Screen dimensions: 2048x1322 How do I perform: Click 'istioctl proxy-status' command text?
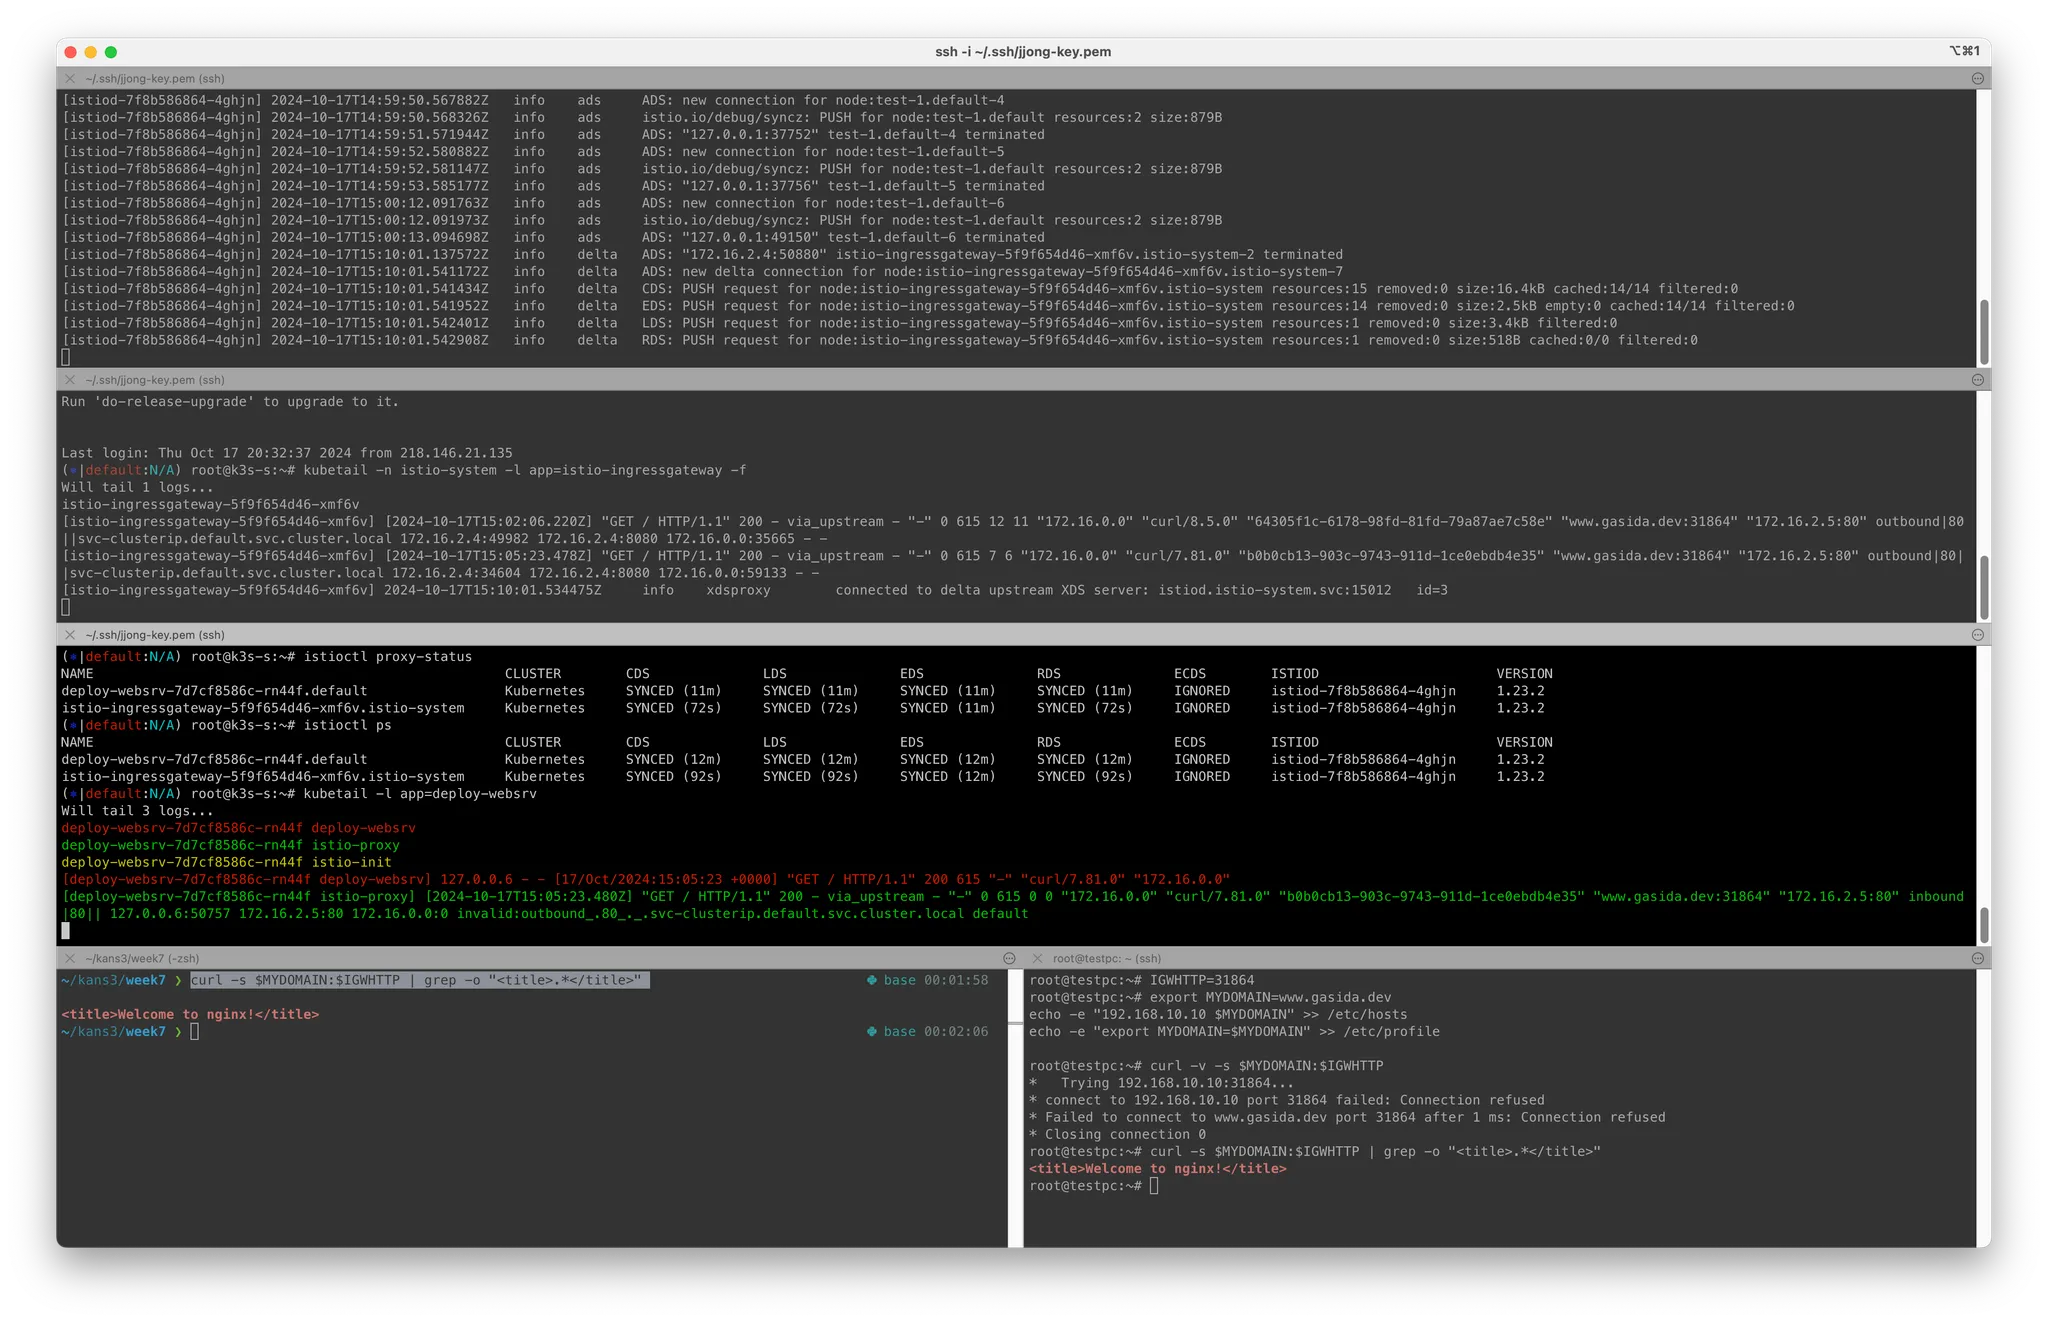pos(388,657)
